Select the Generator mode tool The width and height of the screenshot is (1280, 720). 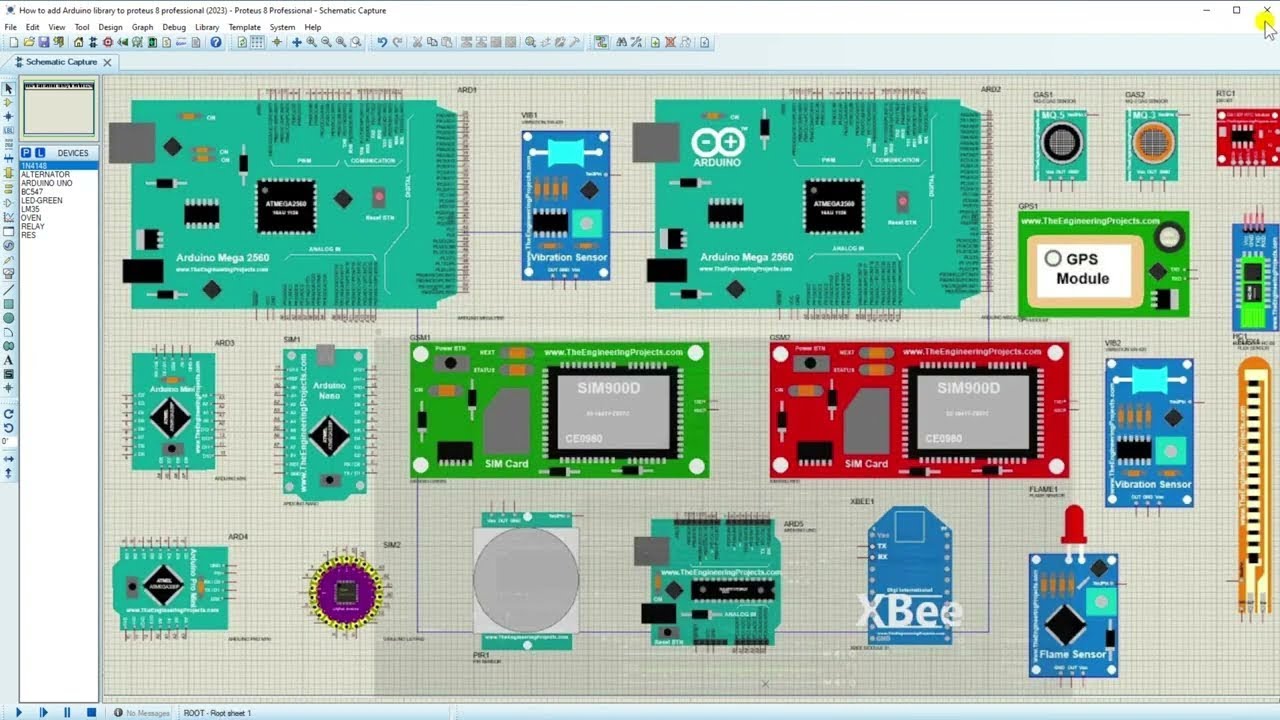pyautogui.click(x=8, y=245)
